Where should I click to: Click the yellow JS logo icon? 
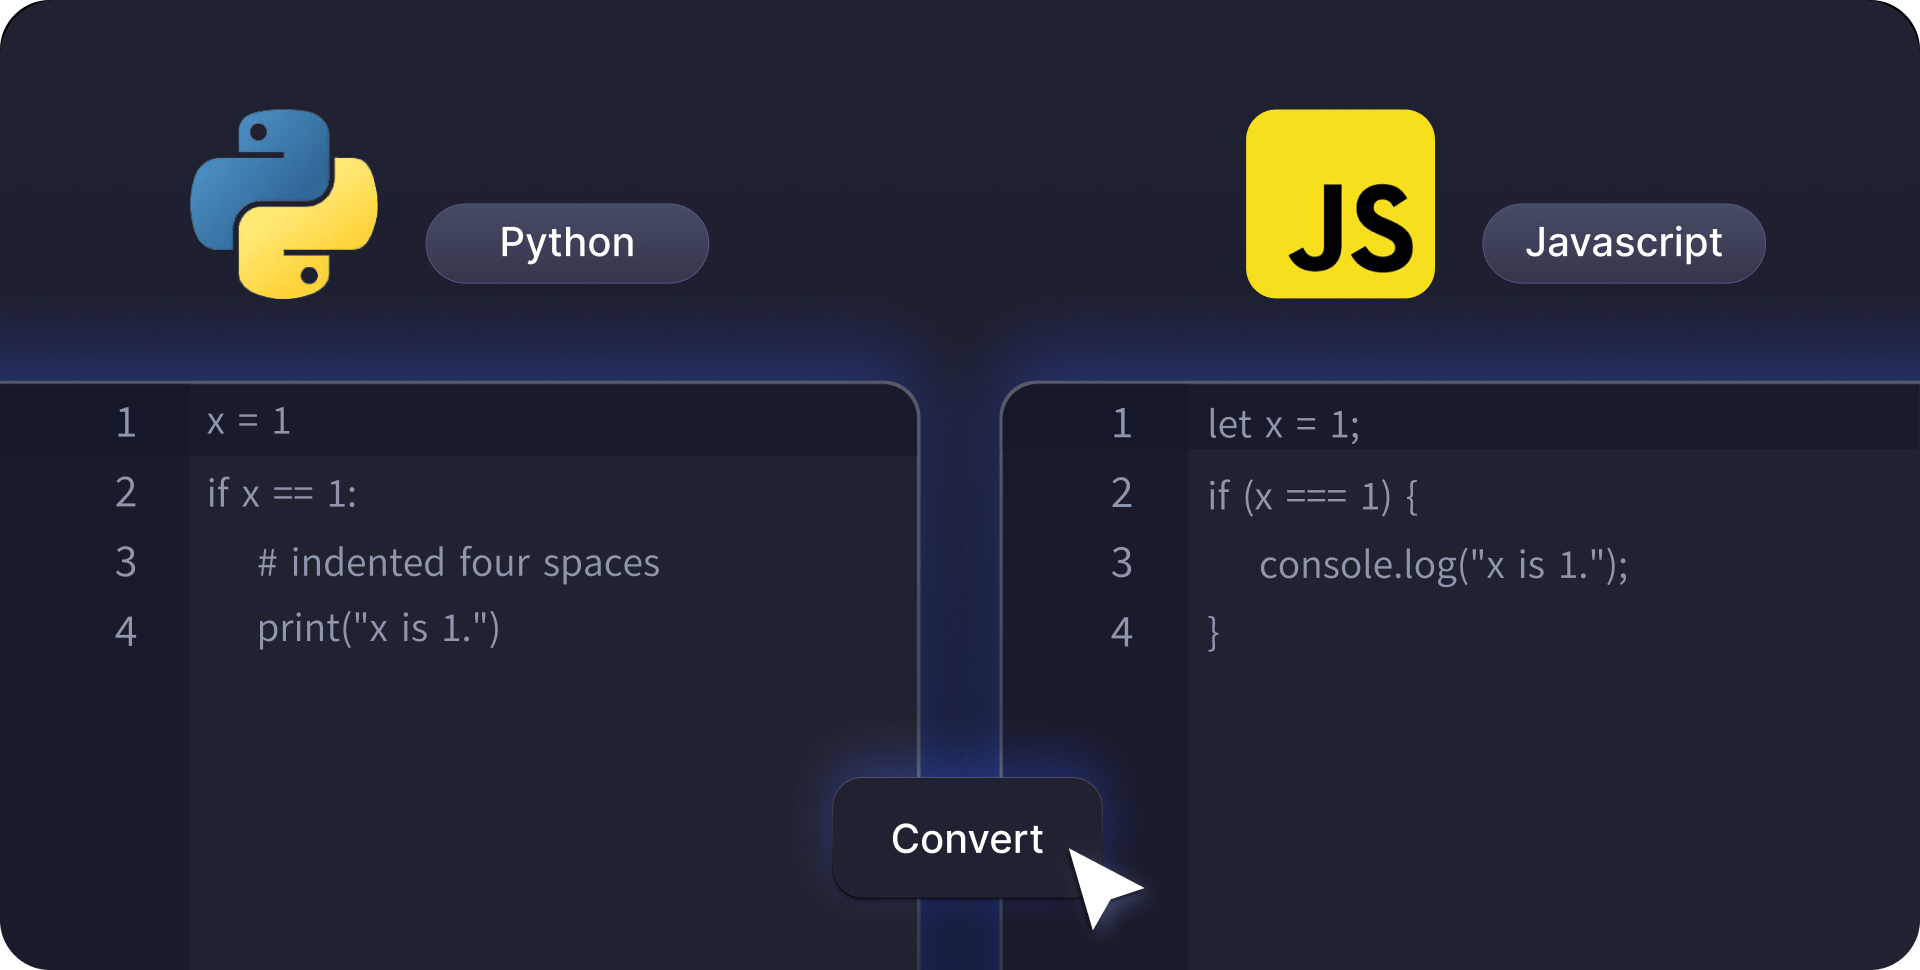(1340, 204)
